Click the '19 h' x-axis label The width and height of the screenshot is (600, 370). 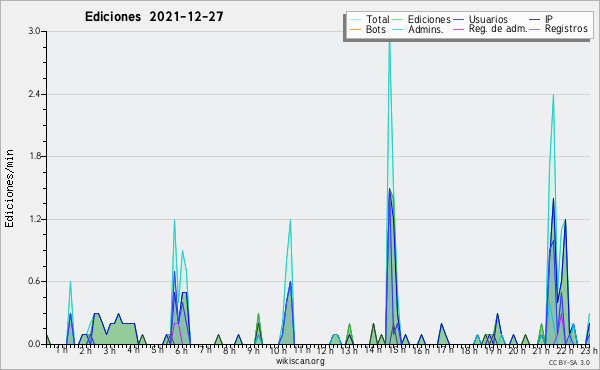[493, 350]
